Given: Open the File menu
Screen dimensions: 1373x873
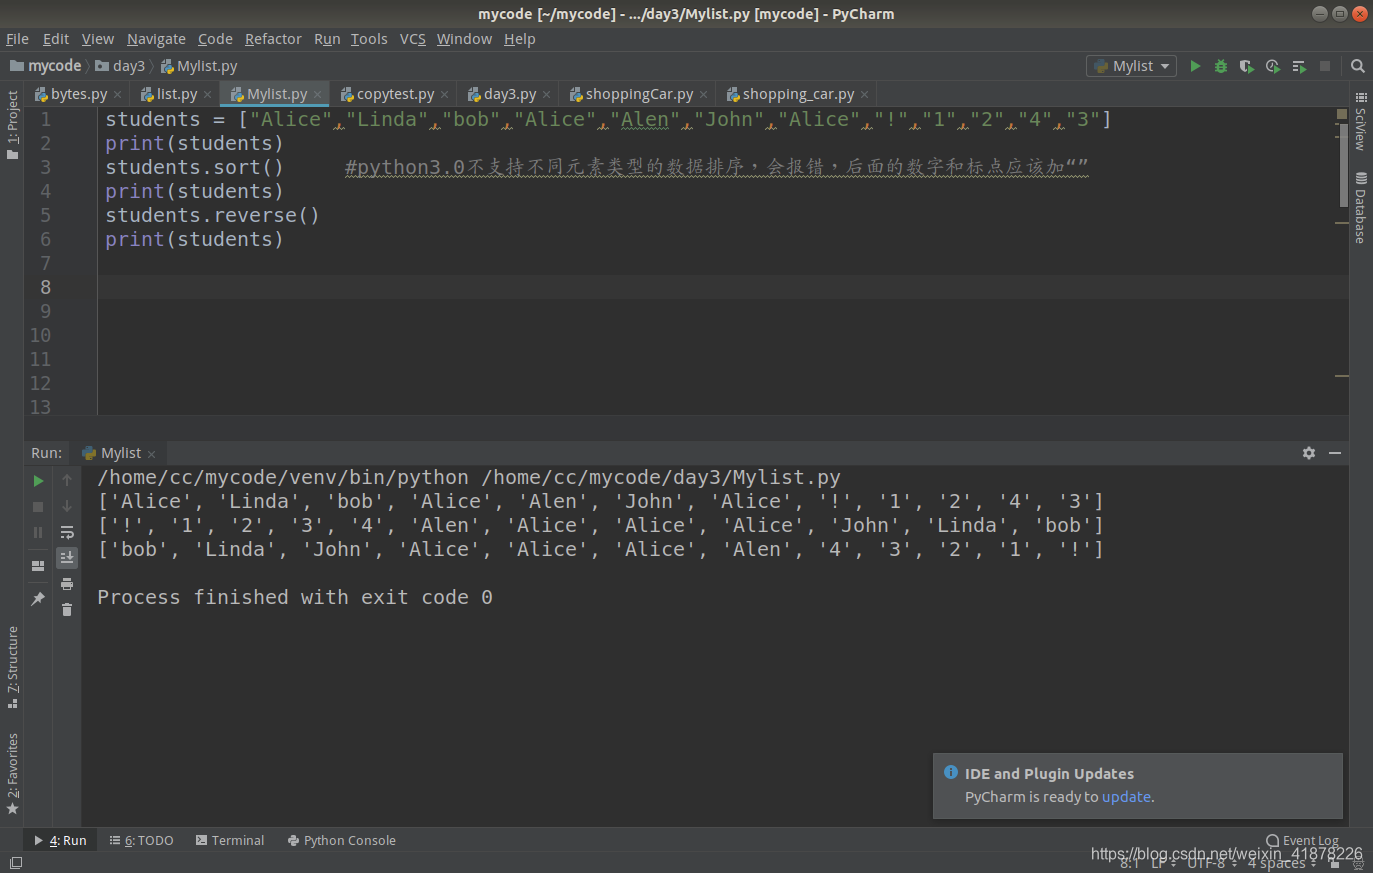Looking at the screenshot, I should [x=17, y=39].
